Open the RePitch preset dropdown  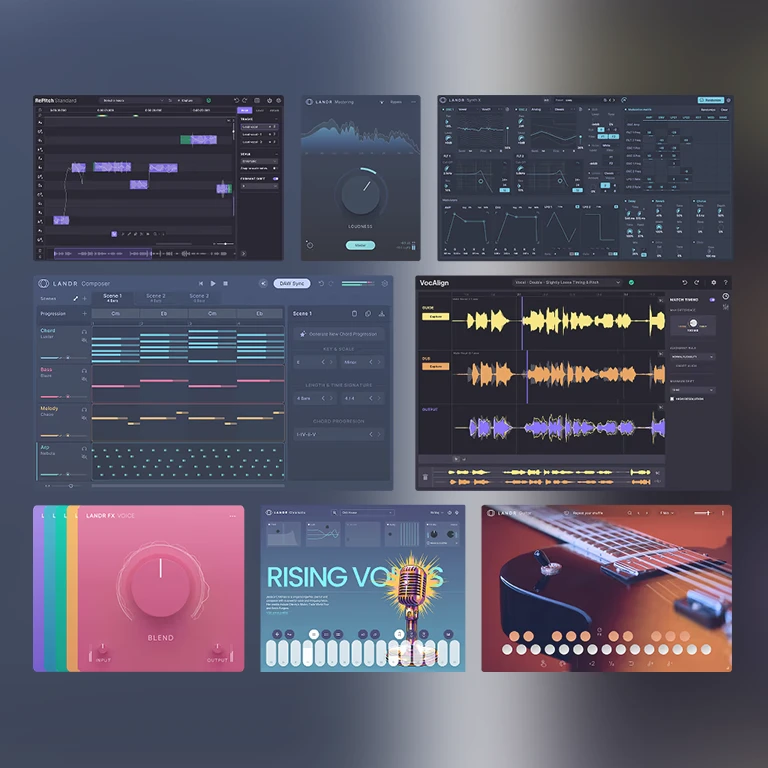(x=132, y=100)
